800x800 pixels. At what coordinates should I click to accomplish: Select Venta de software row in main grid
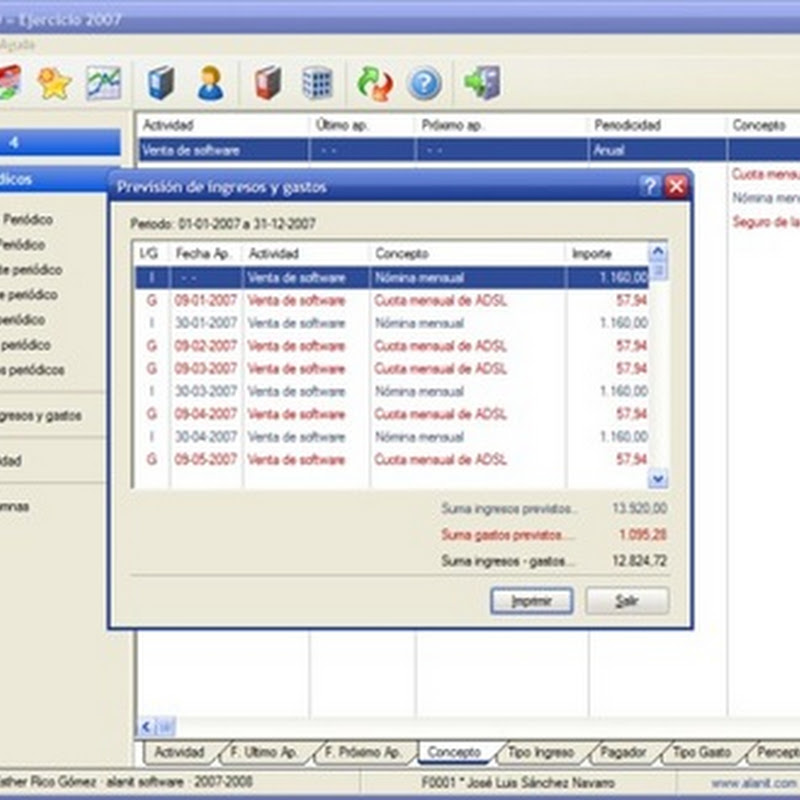tap(468, 151)
